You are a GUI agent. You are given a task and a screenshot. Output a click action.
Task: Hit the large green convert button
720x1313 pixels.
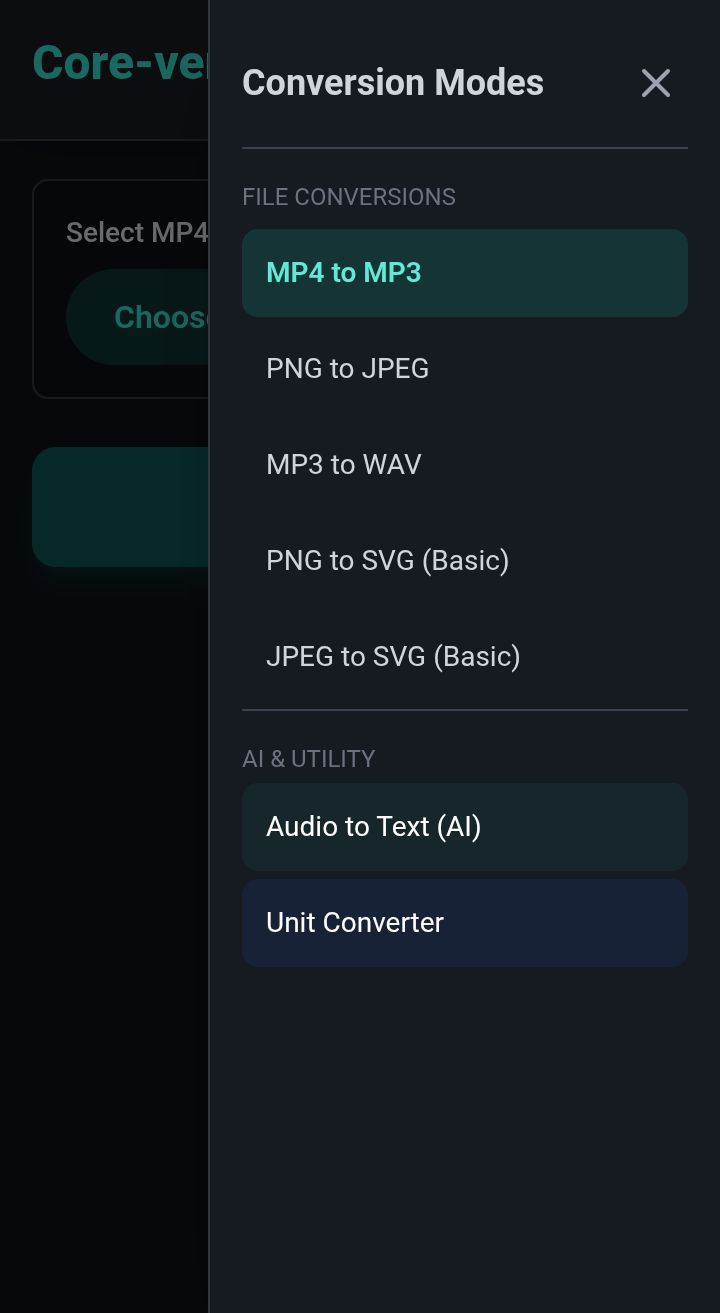[x=120, y=507]
